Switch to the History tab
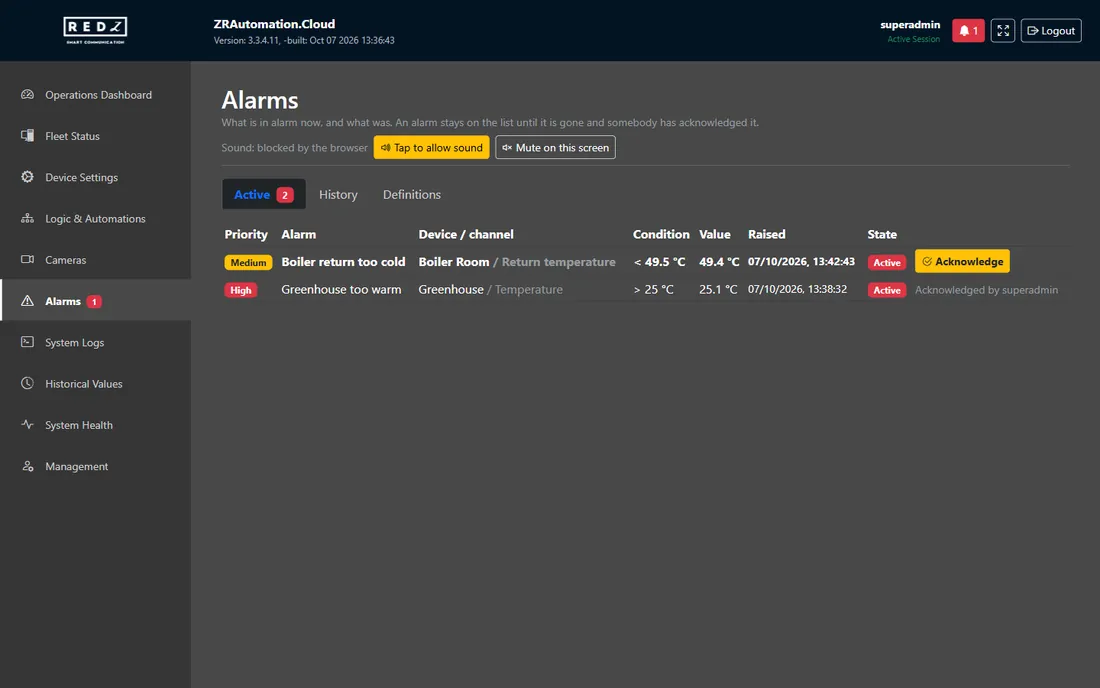This screenshot has width=1100, height=688. 338,194
